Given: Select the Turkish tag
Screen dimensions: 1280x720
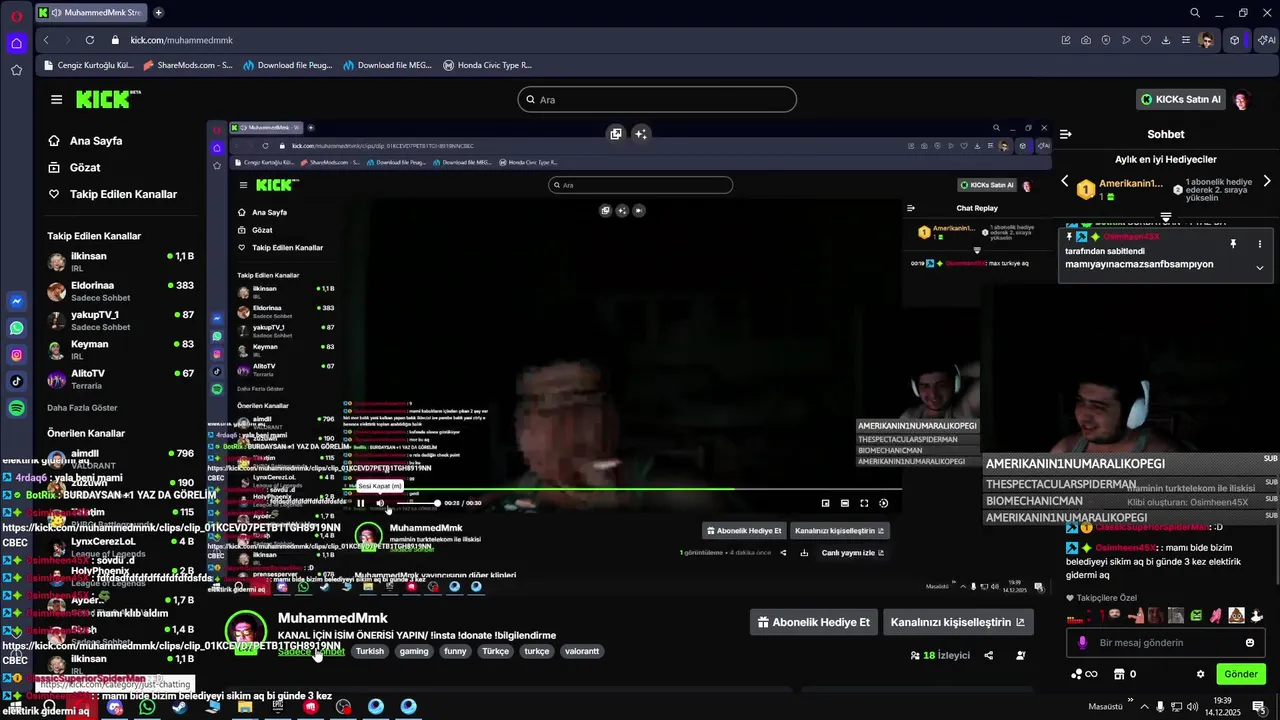Looking at the screenshot, I should pos(369,651).
